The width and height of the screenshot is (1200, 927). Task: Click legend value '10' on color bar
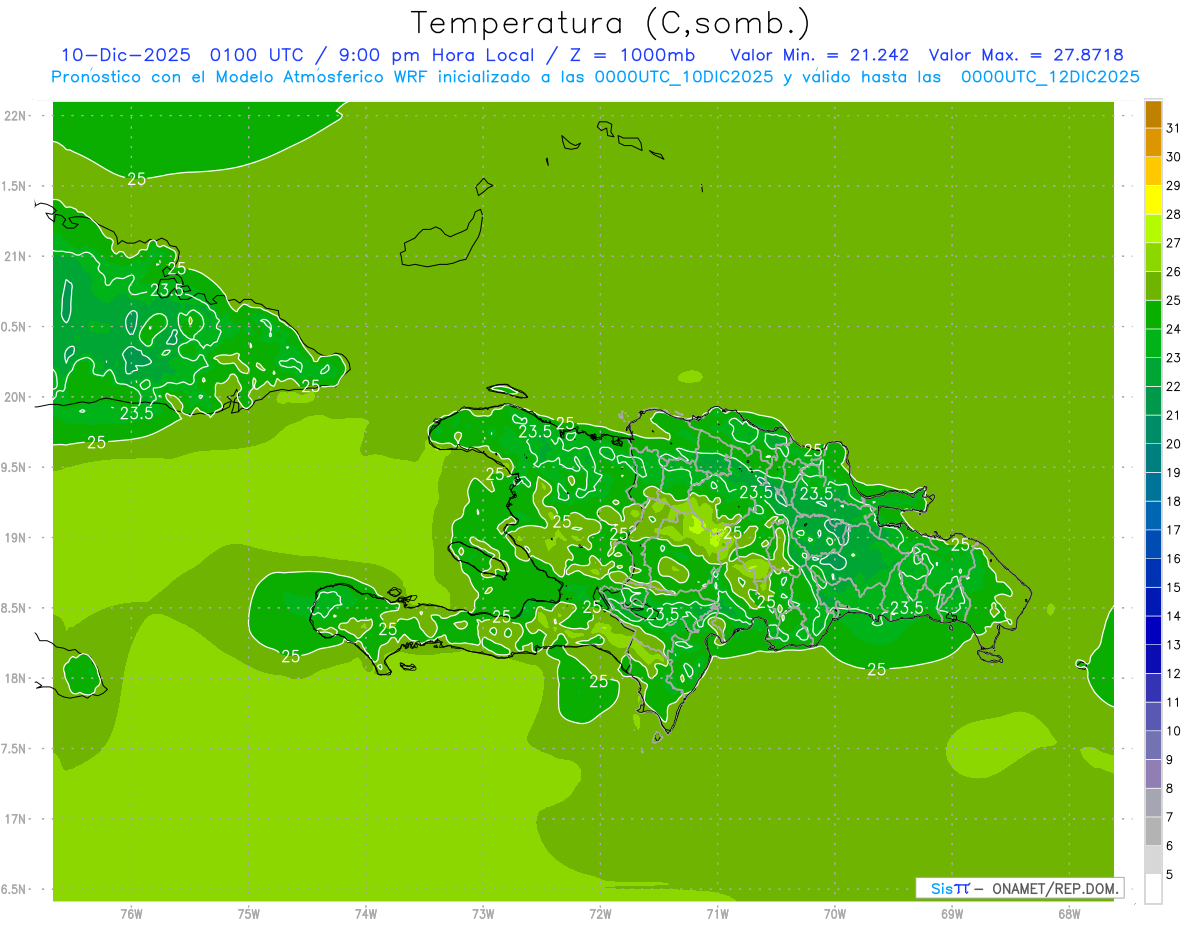point(1174,731)
